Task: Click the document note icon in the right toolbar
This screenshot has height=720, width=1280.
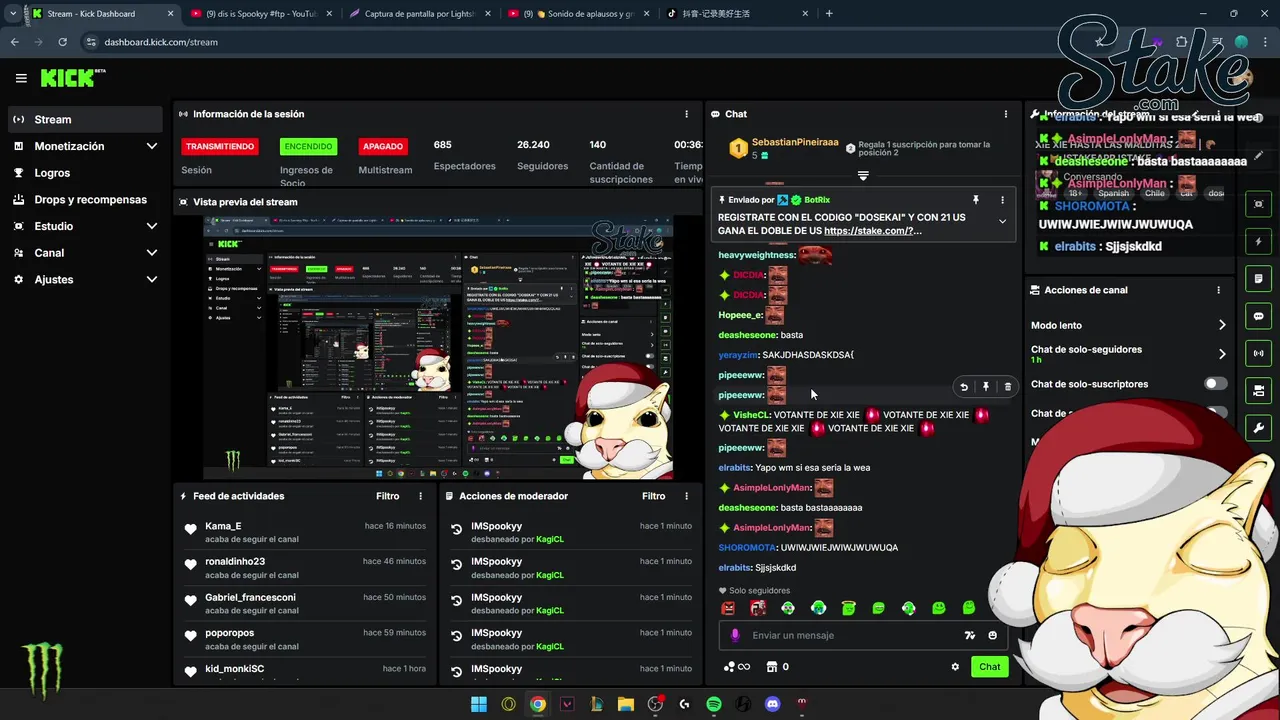Action: 1258,278
